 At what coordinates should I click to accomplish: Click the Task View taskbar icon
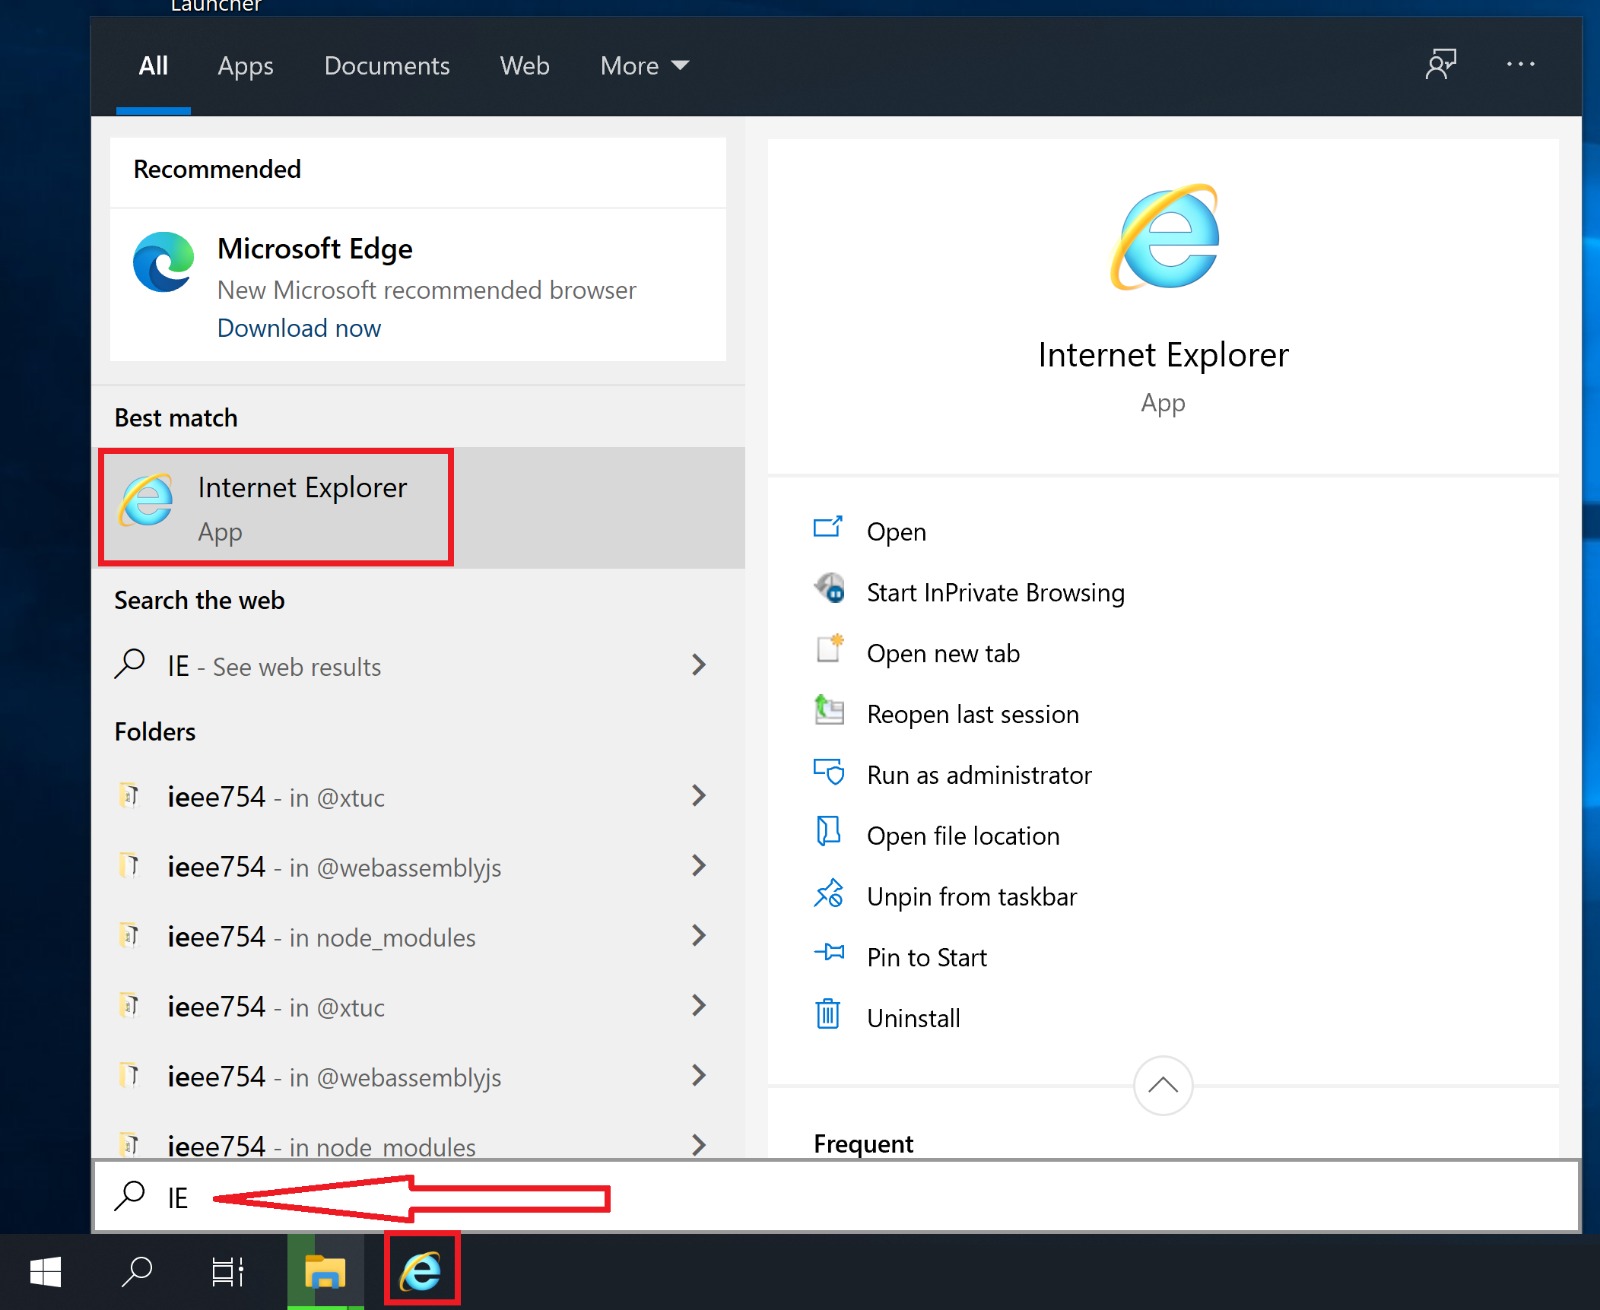tap(228, 1272)
